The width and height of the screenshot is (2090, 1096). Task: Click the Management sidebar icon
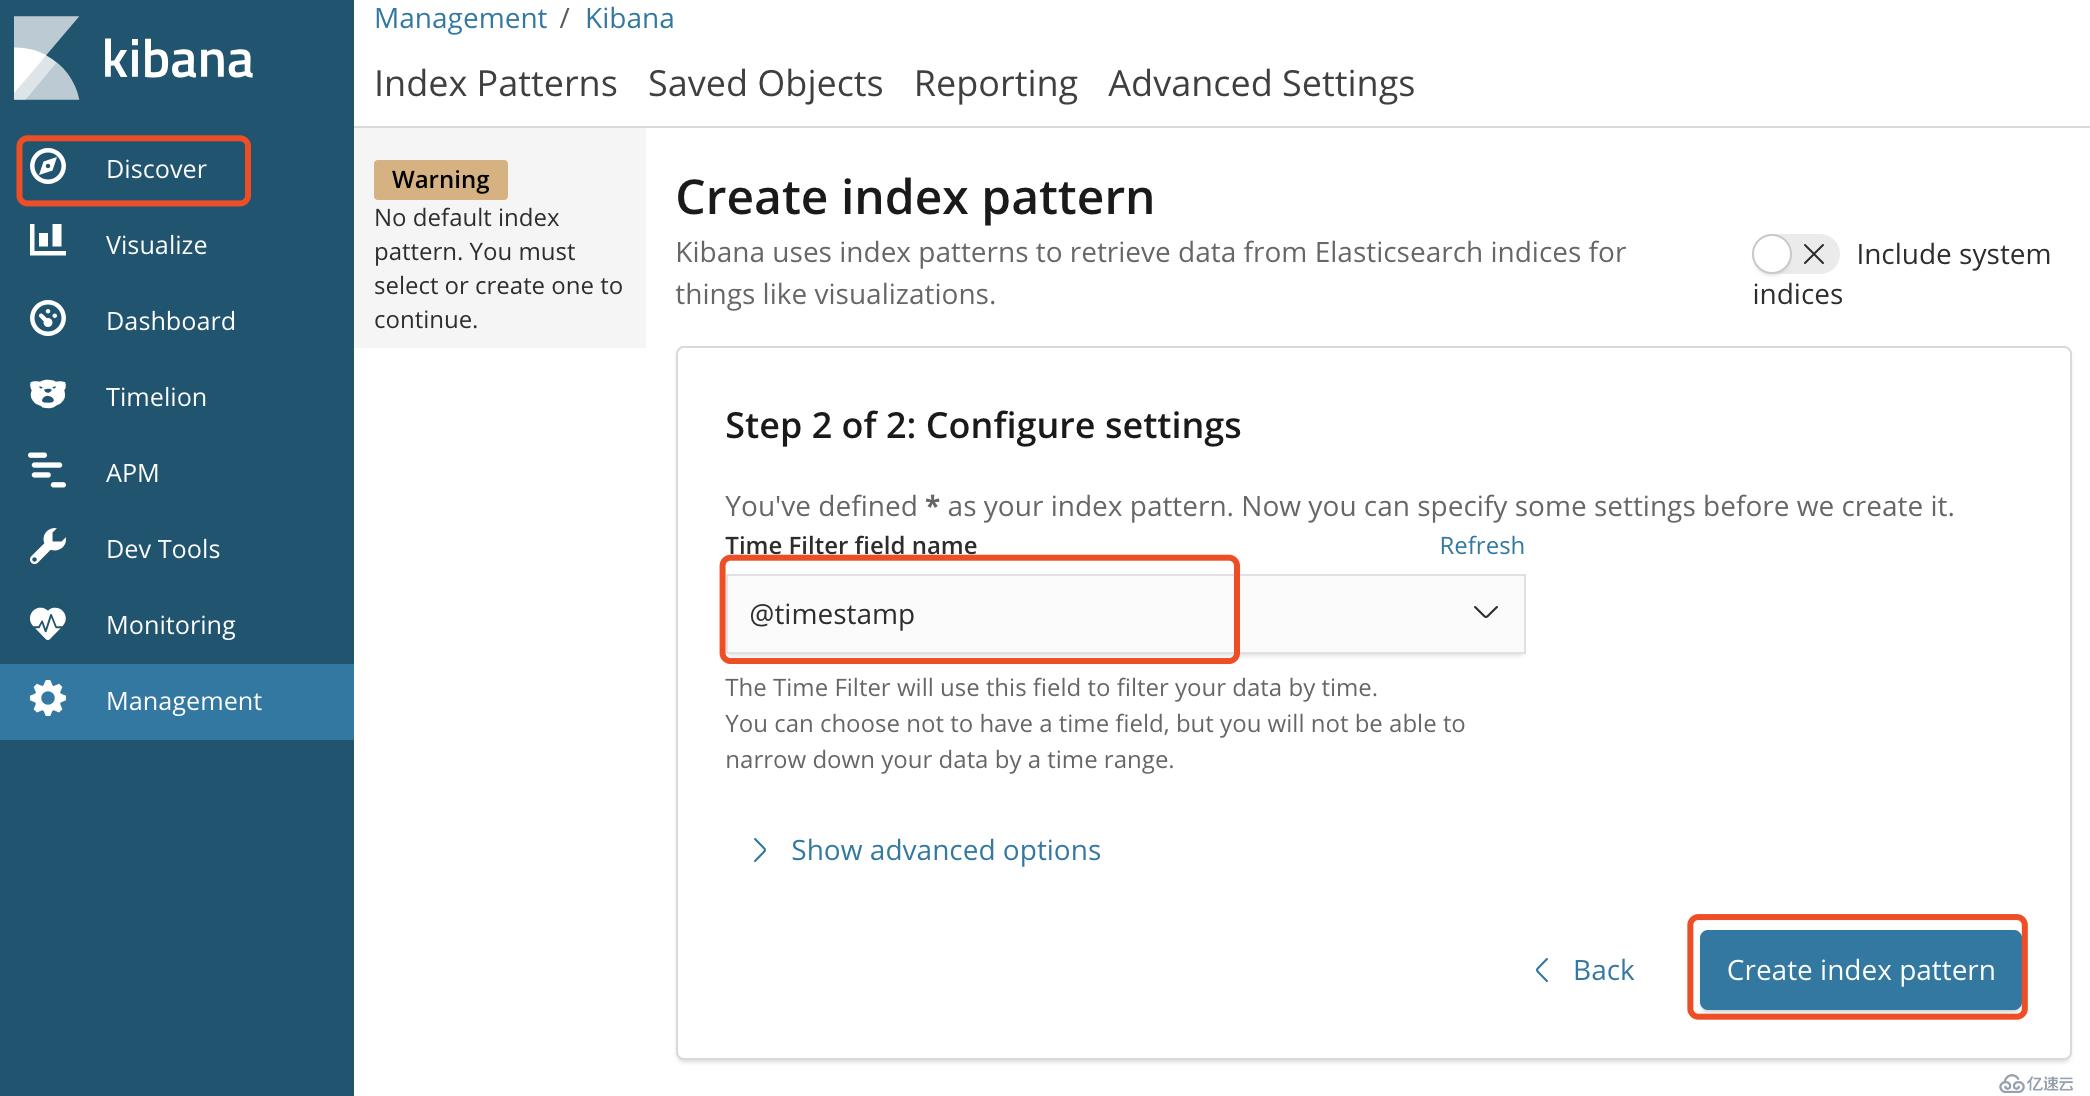coord(47,699)
